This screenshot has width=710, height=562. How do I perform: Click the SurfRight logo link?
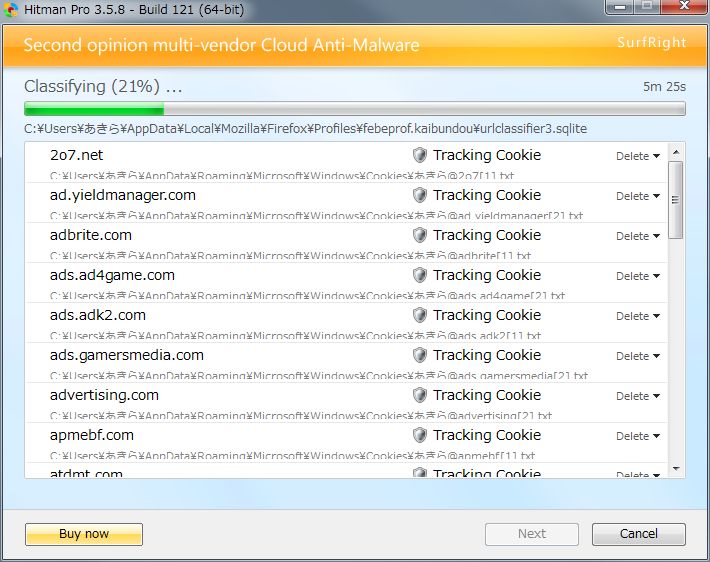click(x=651, y=44)
